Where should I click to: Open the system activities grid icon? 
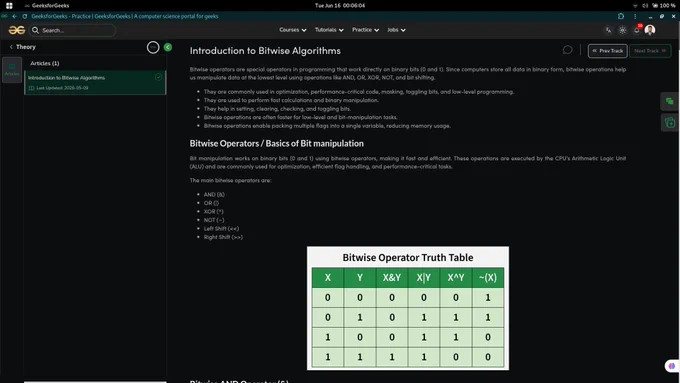click(x=9, y=6)
